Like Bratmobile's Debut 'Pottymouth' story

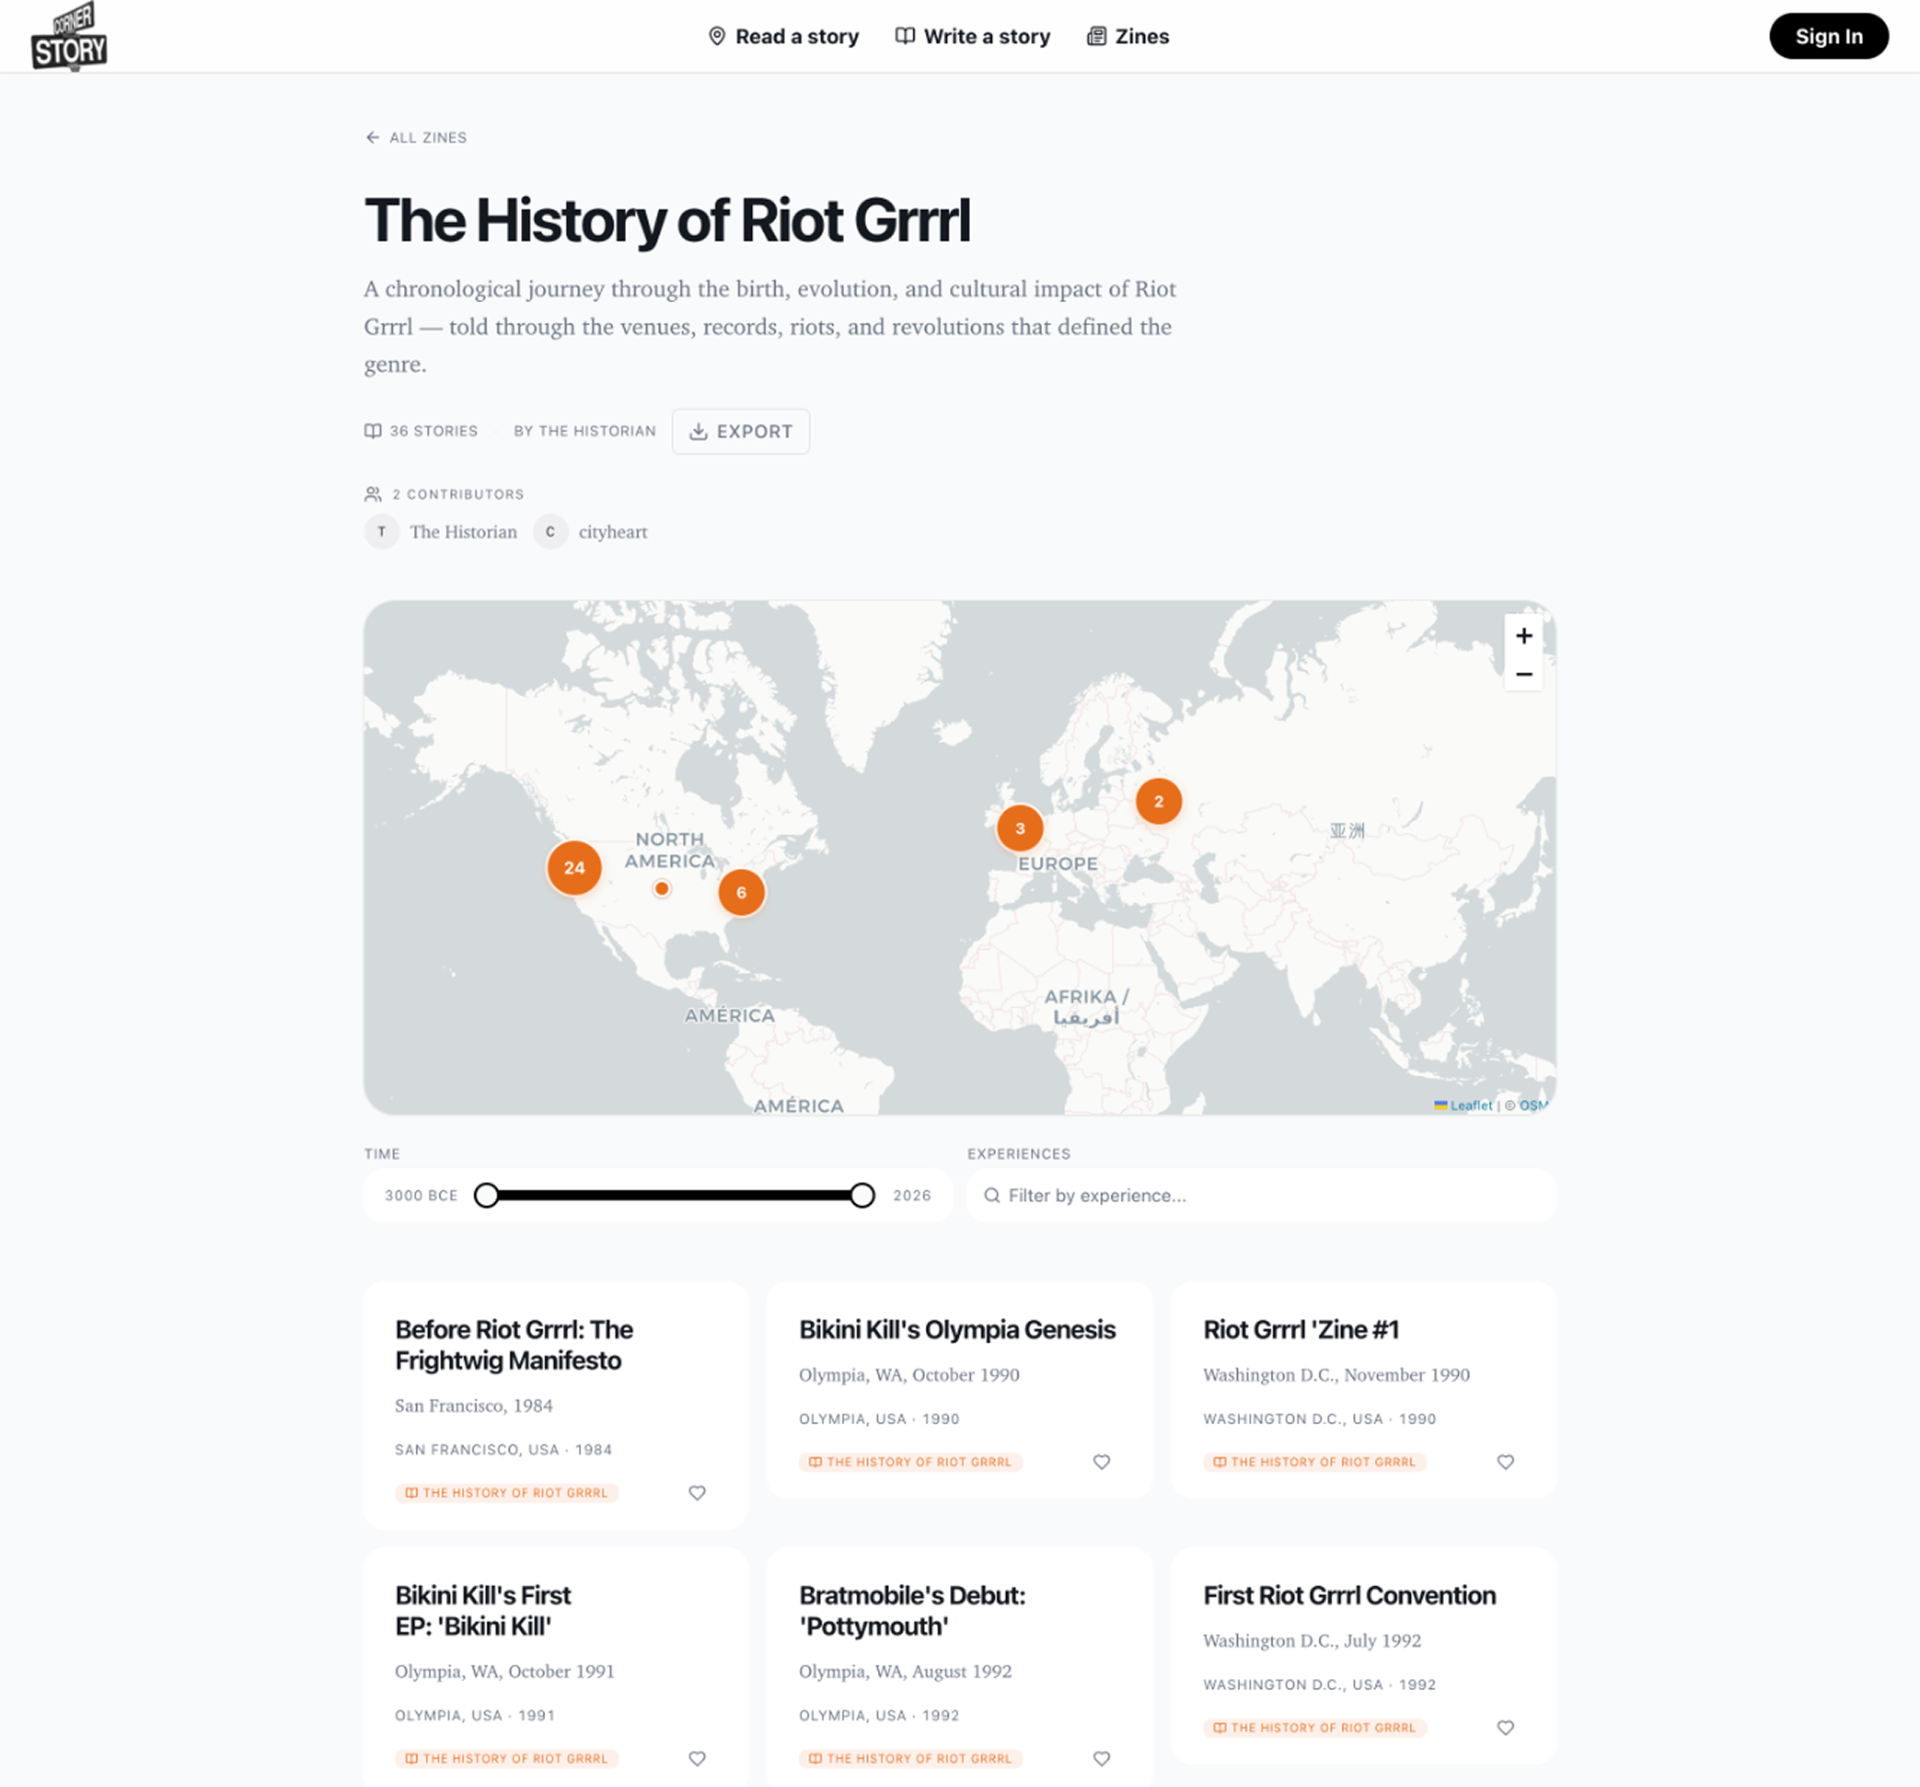pyautogui.click(x=1101, y=1758)
